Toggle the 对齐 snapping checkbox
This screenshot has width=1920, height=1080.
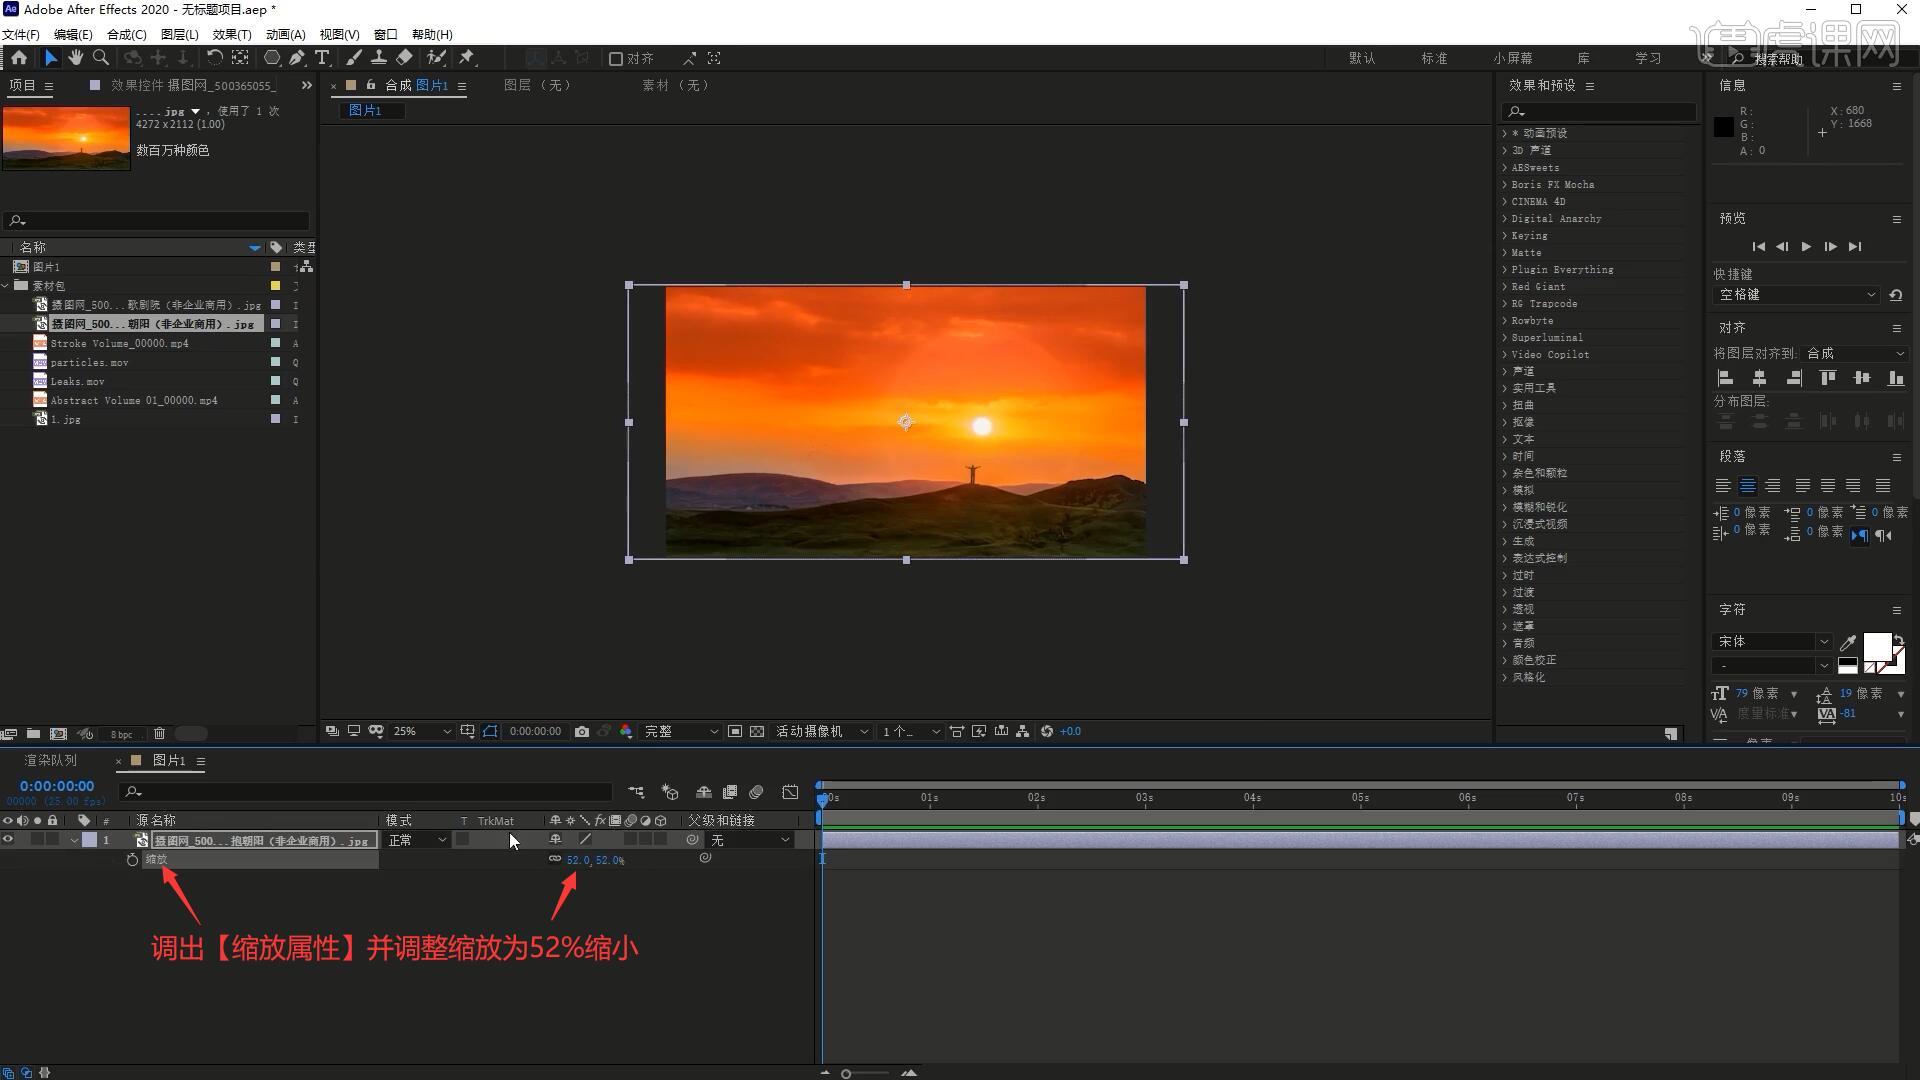pyautogui.click(x=616, y=59)
